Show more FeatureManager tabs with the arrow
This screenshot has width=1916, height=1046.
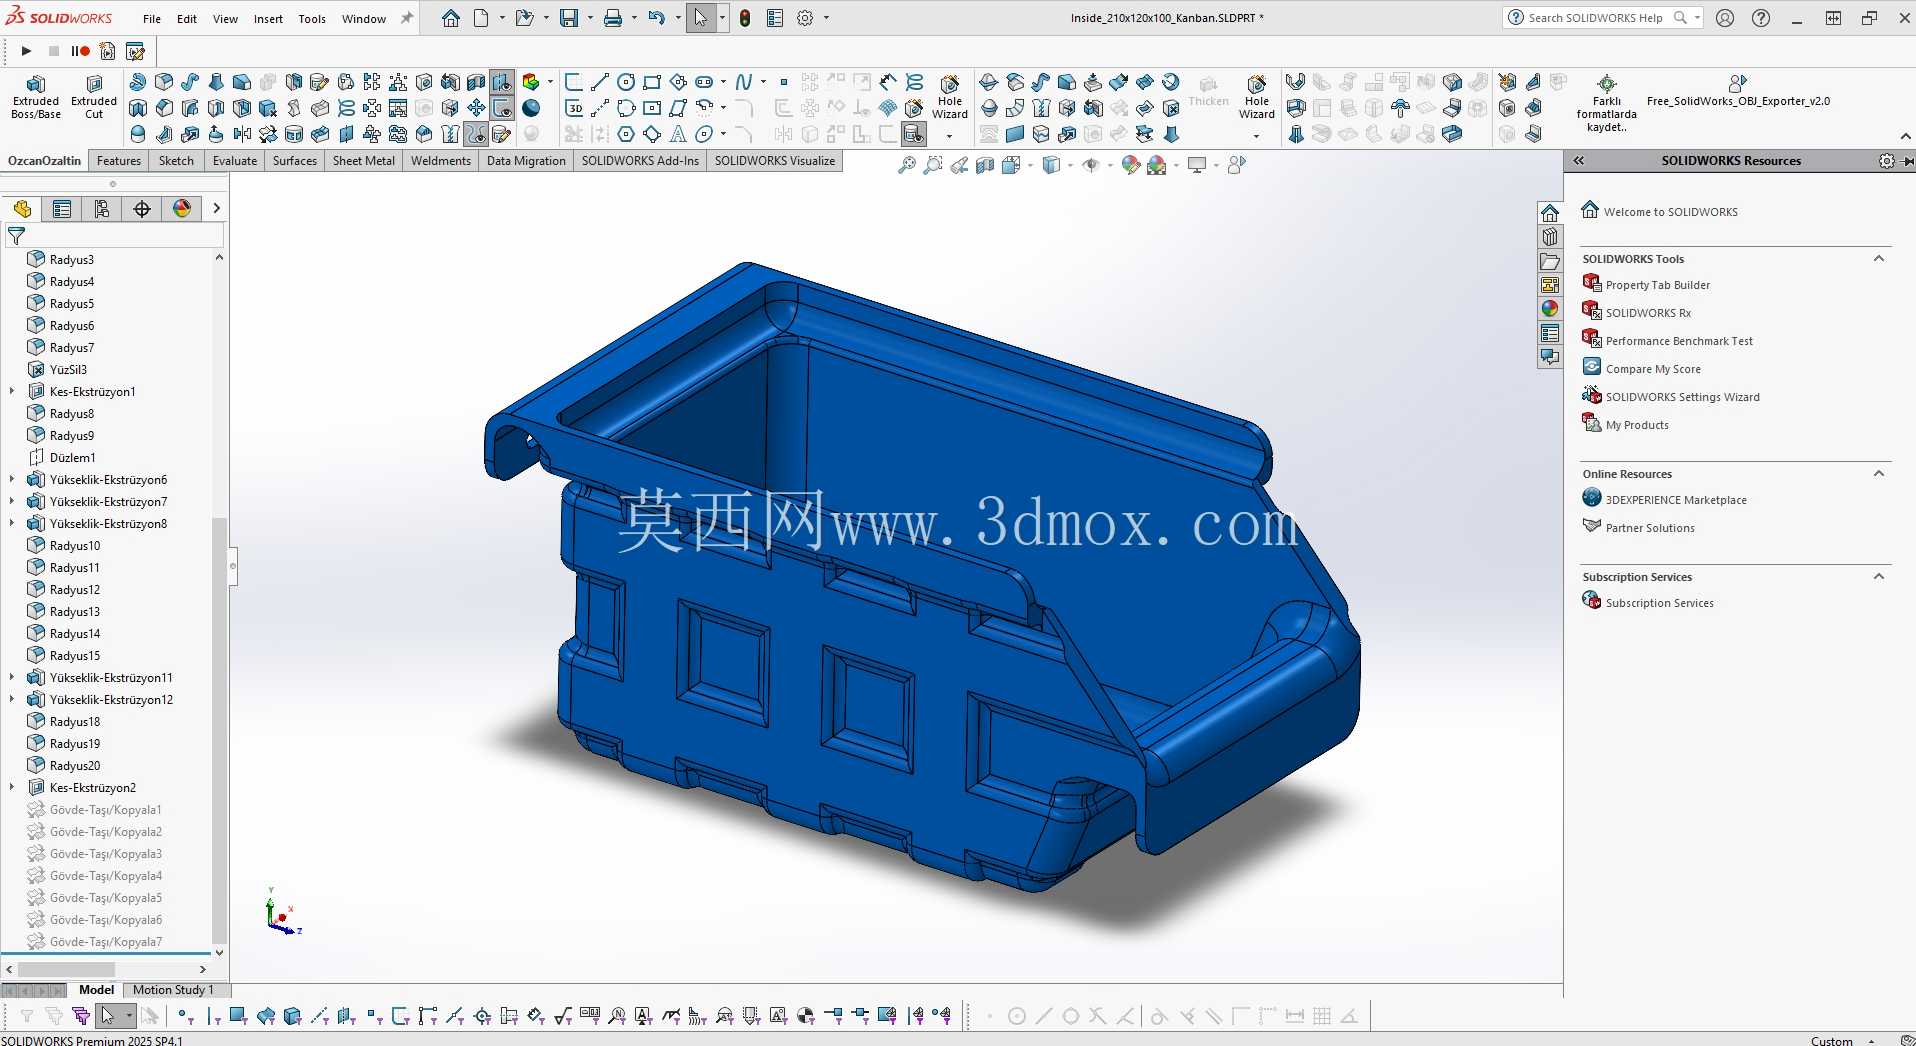click(x=216, y=208)
